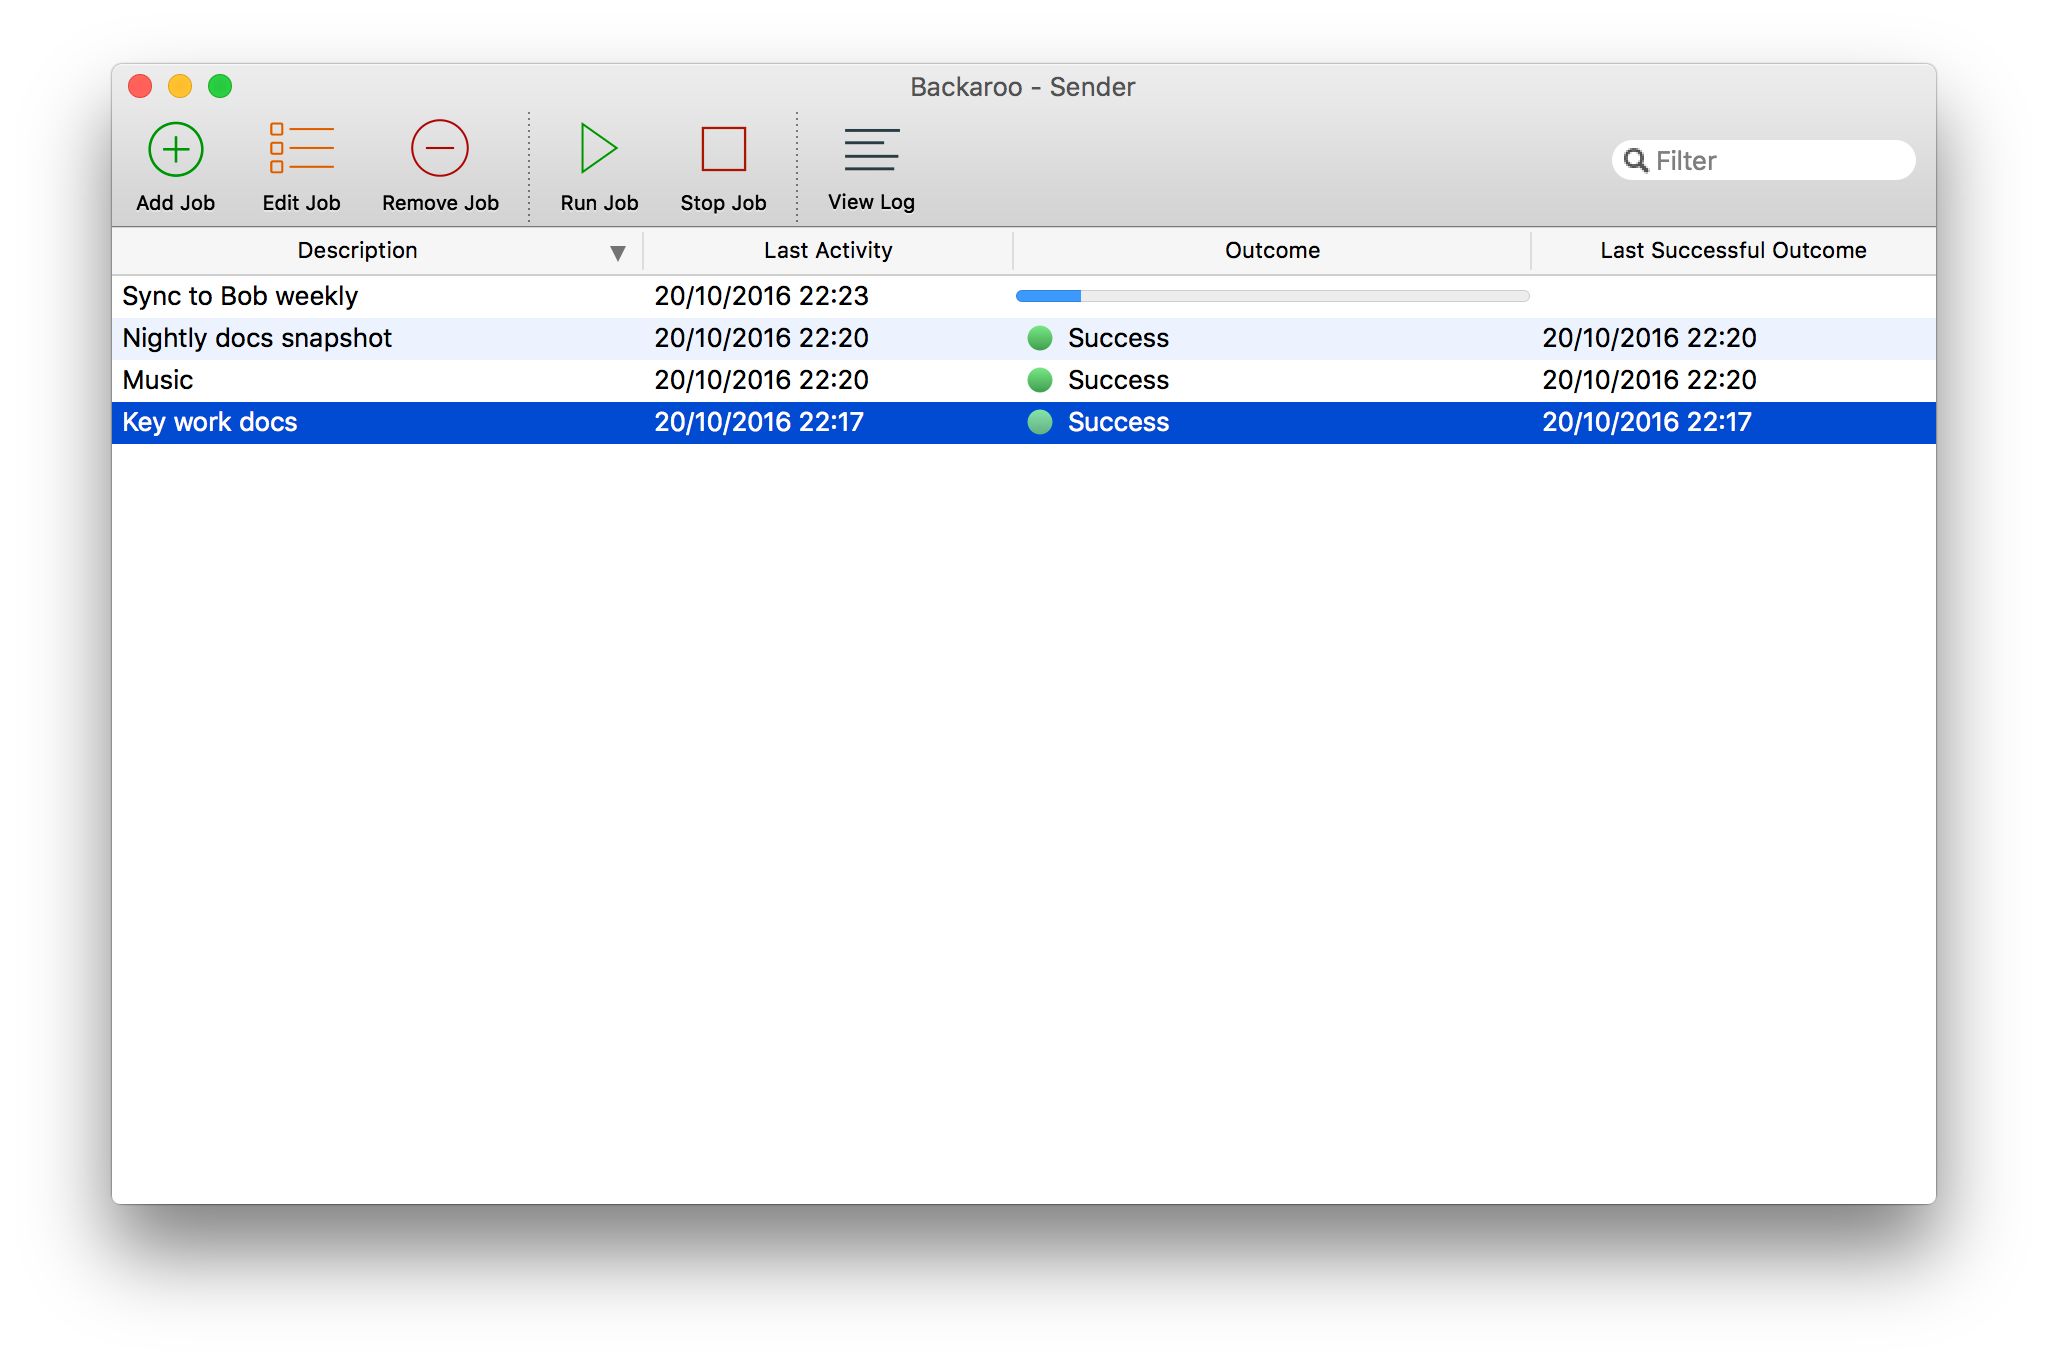The width and height of the screenshot is (2048, 1364).
Task: Click the Last Activity column header
Action: [x=827, y=250]
